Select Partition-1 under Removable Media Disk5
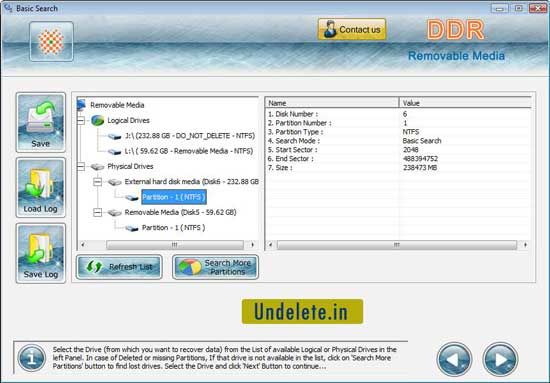 (173, 228)
